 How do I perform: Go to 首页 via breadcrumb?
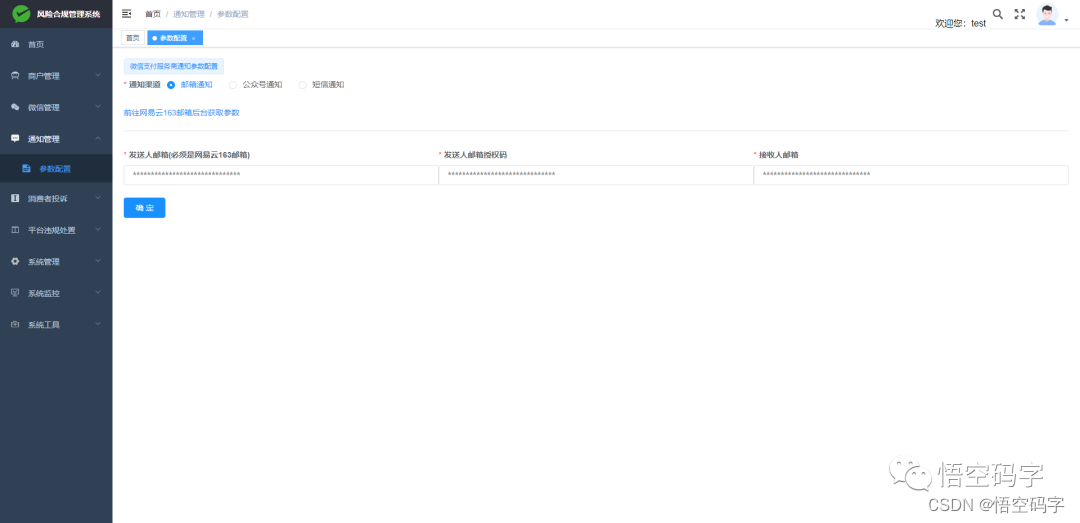coord(153,14)
